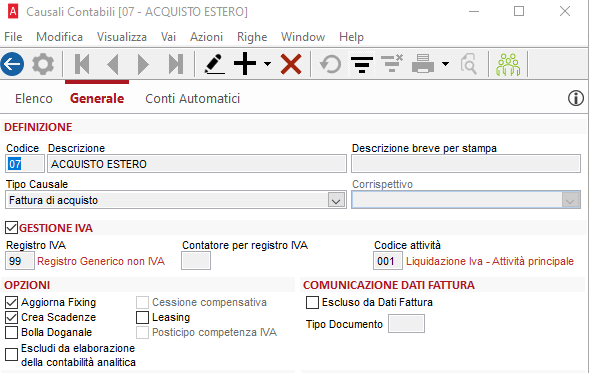The image size is (589, 373).
Task: Open the Window menu
Action: coord(303,37)
